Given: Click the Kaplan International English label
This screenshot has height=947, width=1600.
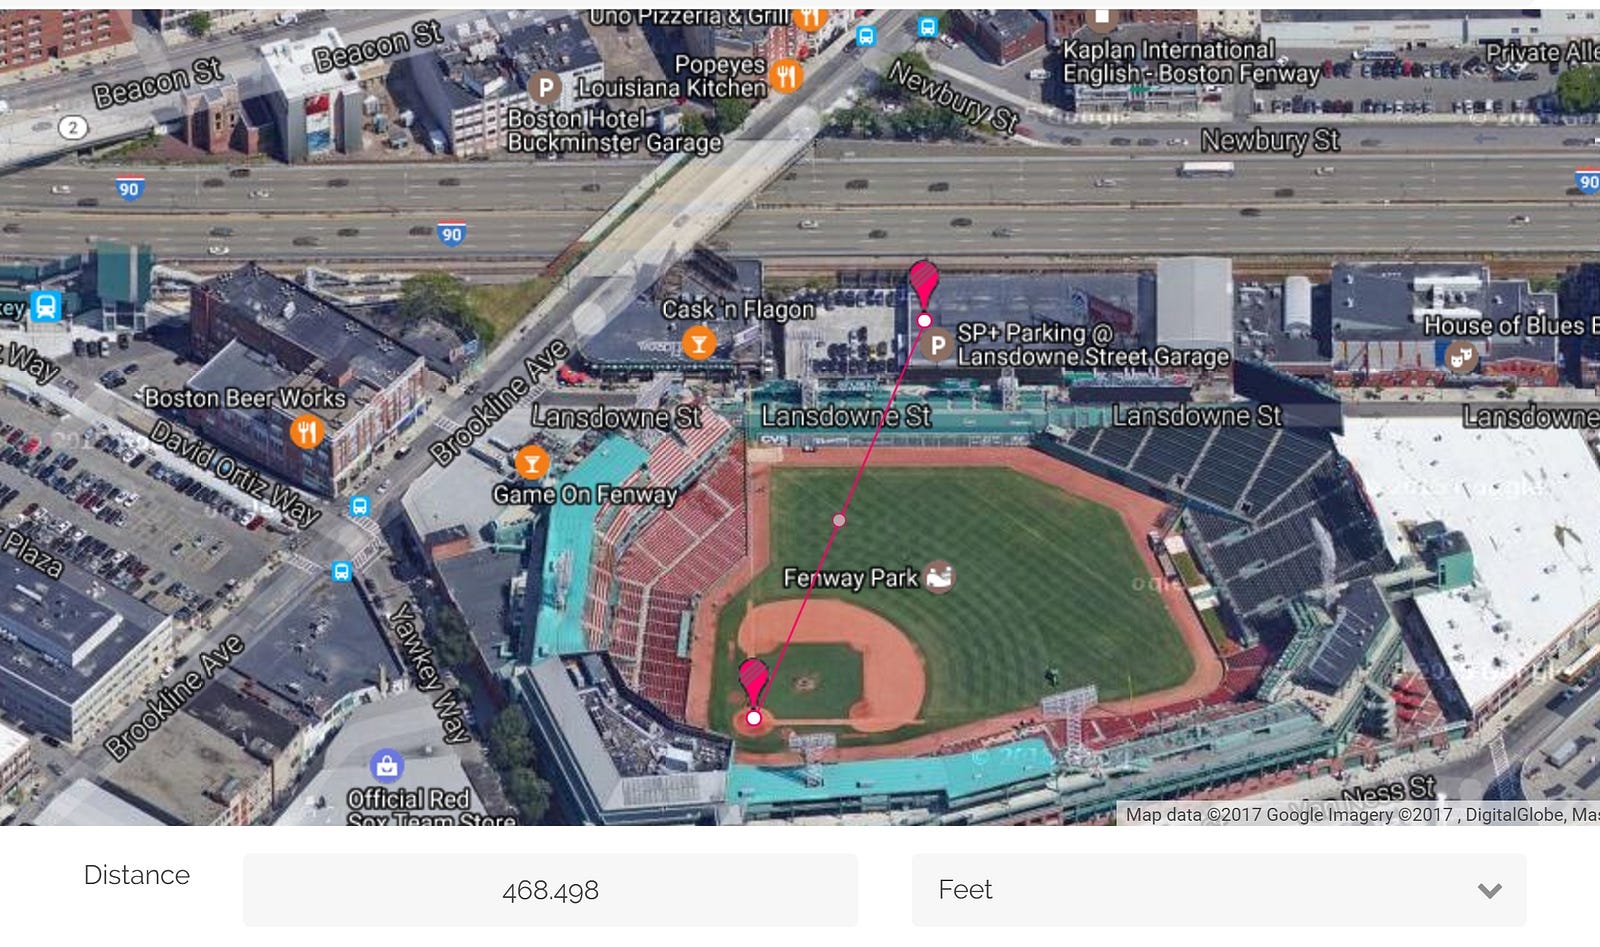Looking at the screenshot, I should coord(1191,62).
